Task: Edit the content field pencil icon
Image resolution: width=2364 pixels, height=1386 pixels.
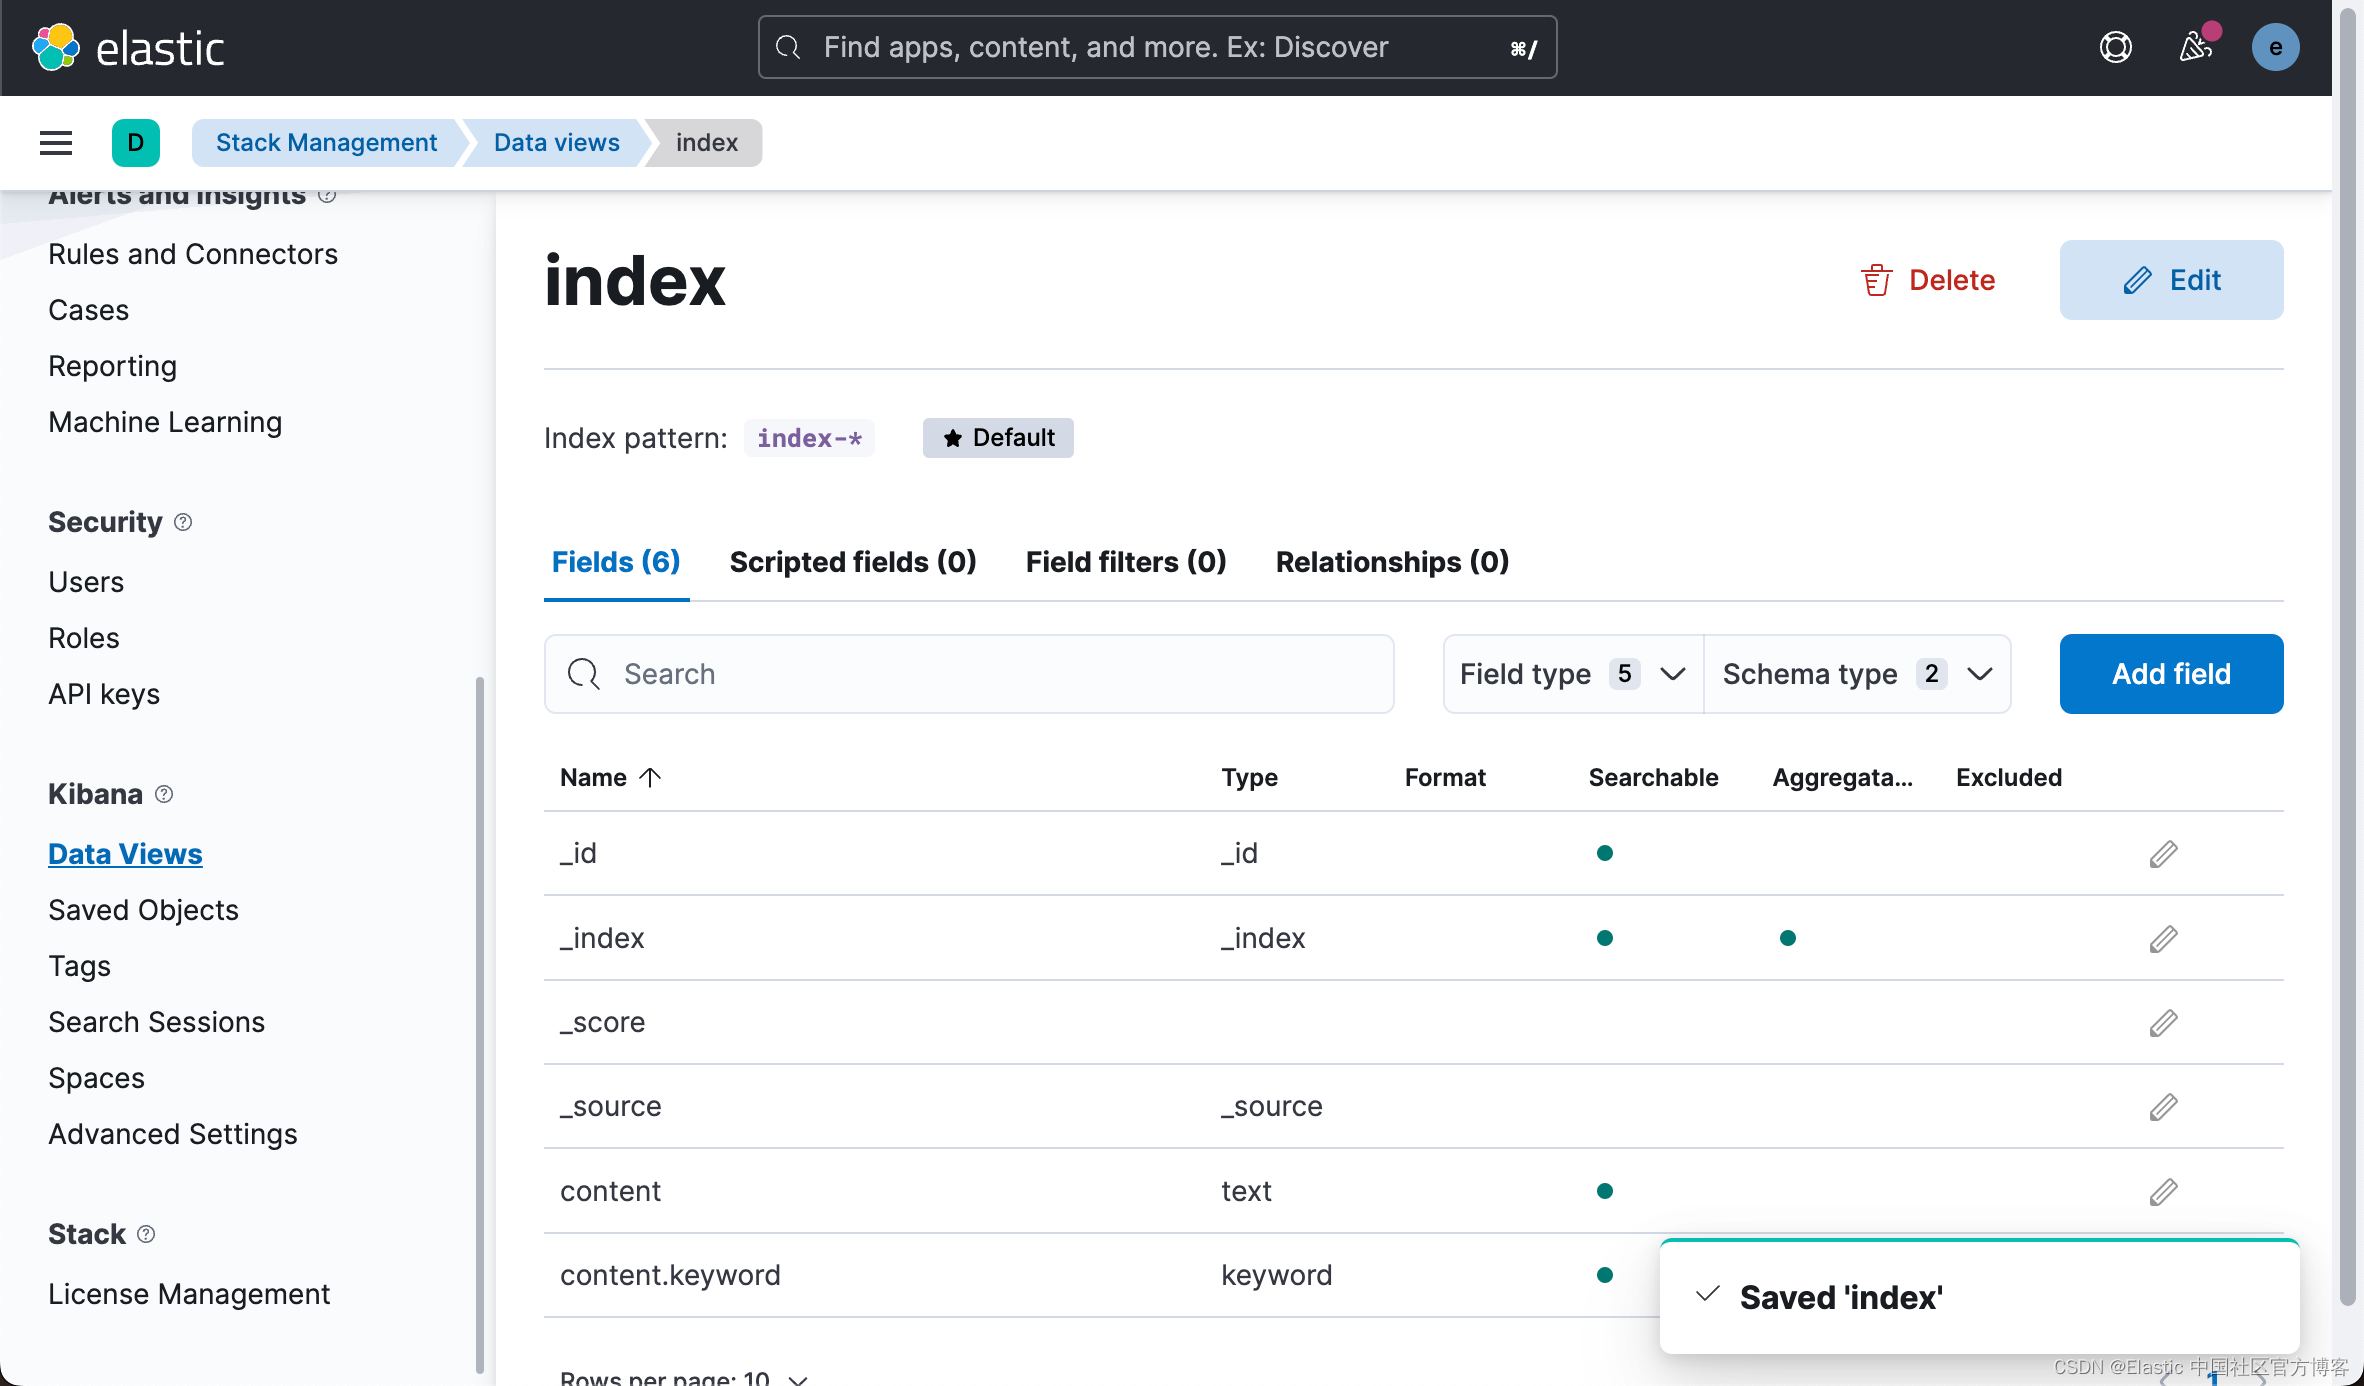Action: click(x=2163, y=1192)
